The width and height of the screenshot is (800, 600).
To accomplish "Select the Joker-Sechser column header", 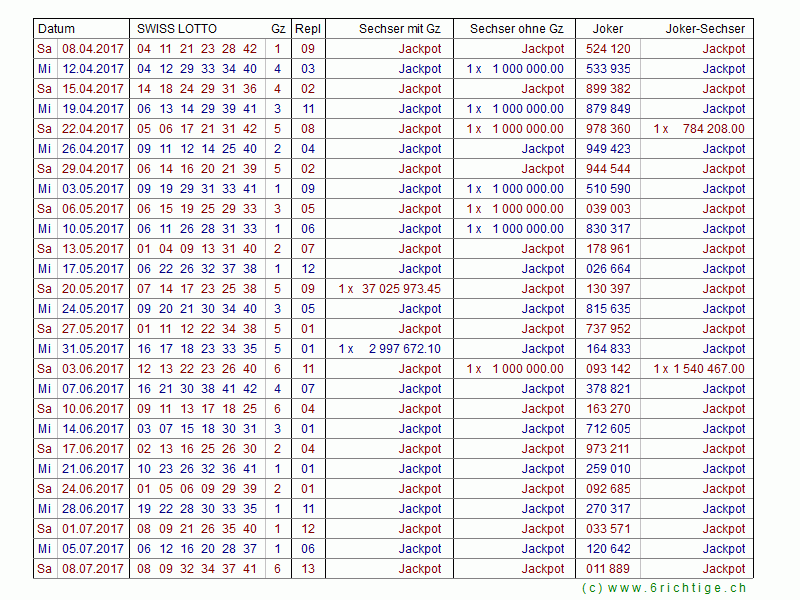I will click(x=705, y=29).
